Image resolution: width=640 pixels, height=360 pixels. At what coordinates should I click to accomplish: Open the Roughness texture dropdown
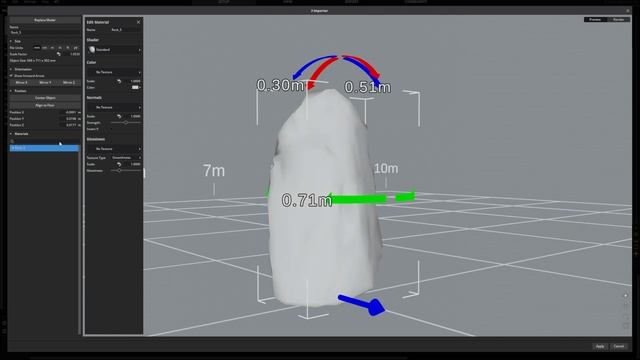[114, 149]
